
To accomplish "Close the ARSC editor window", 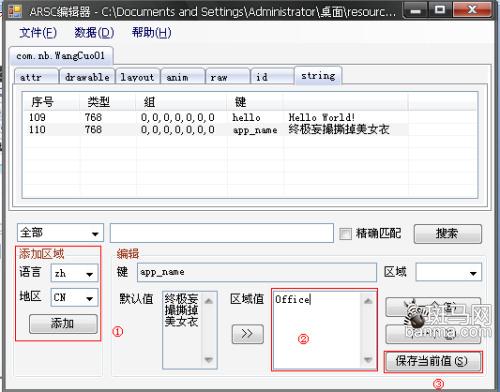I will pos(472,10).
